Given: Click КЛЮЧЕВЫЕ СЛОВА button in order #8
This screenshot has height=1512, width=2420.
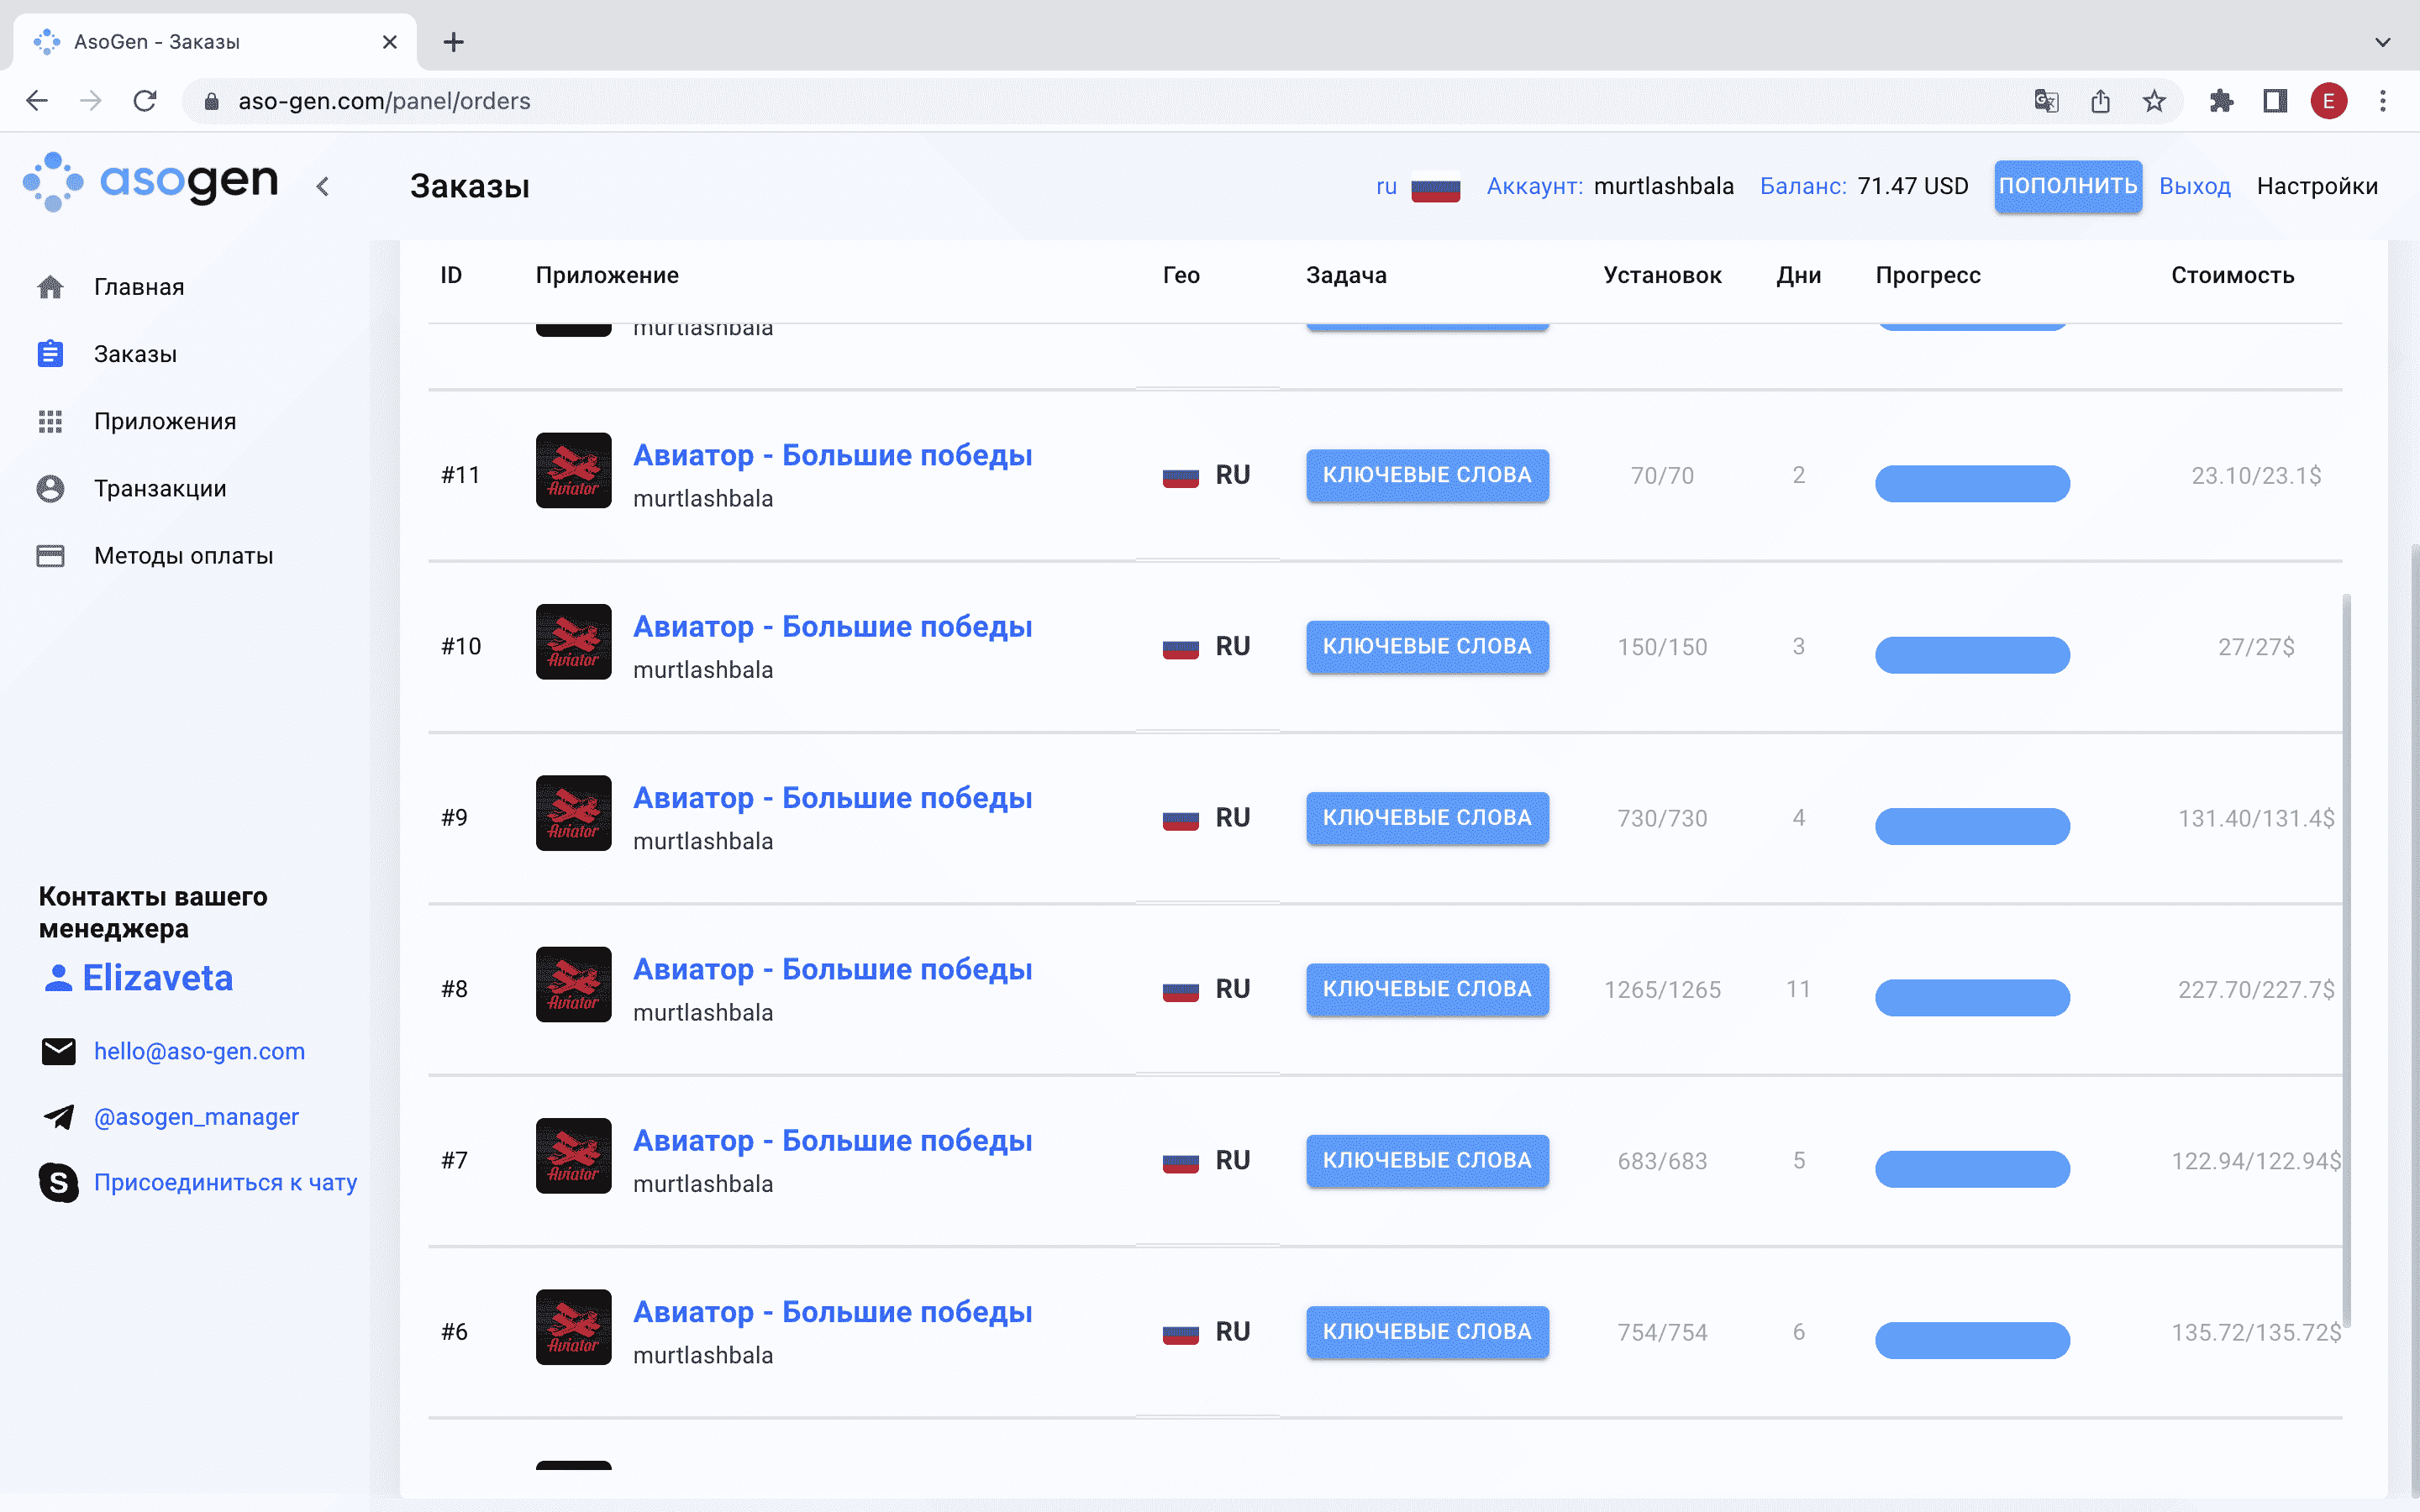Looking at the screenshot, I should click(x=1427, y=989).
